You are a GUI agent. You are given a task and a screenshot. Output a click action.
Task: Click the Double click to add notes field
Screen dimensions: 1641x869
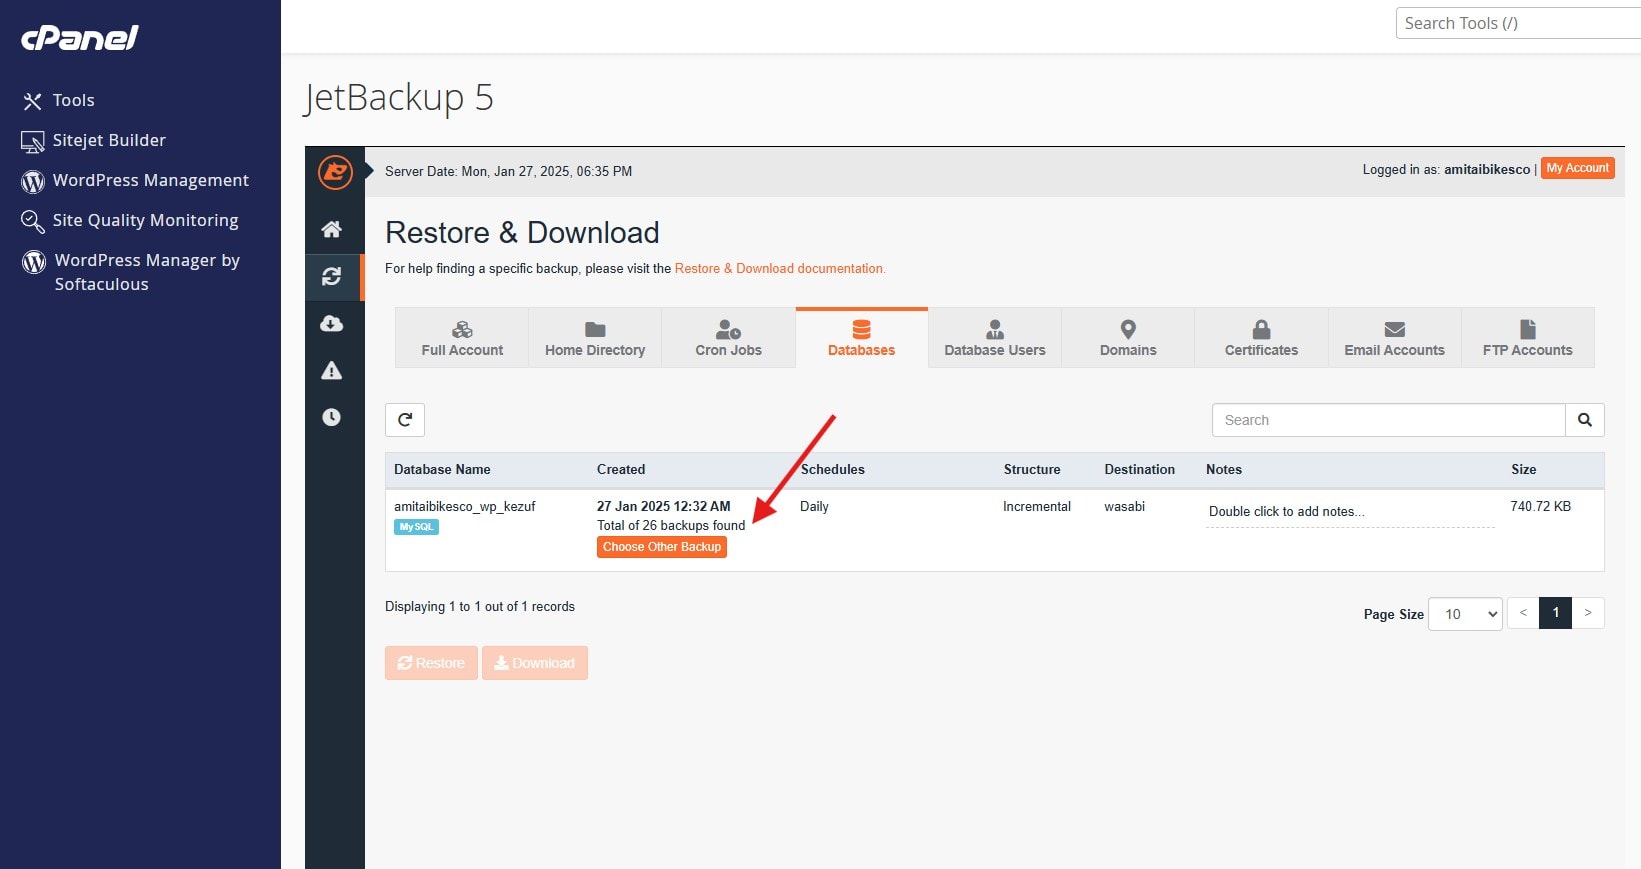point(1350,512)
